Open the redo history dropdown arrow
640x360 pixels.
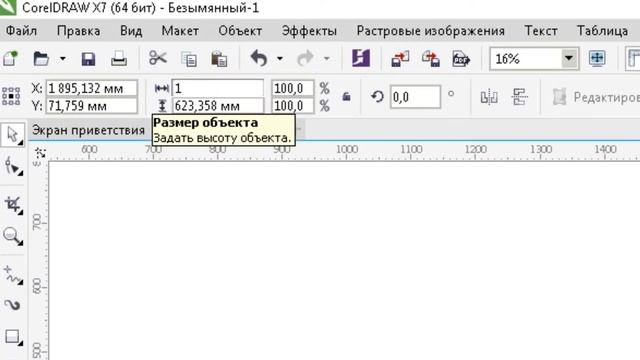[327, 59]
